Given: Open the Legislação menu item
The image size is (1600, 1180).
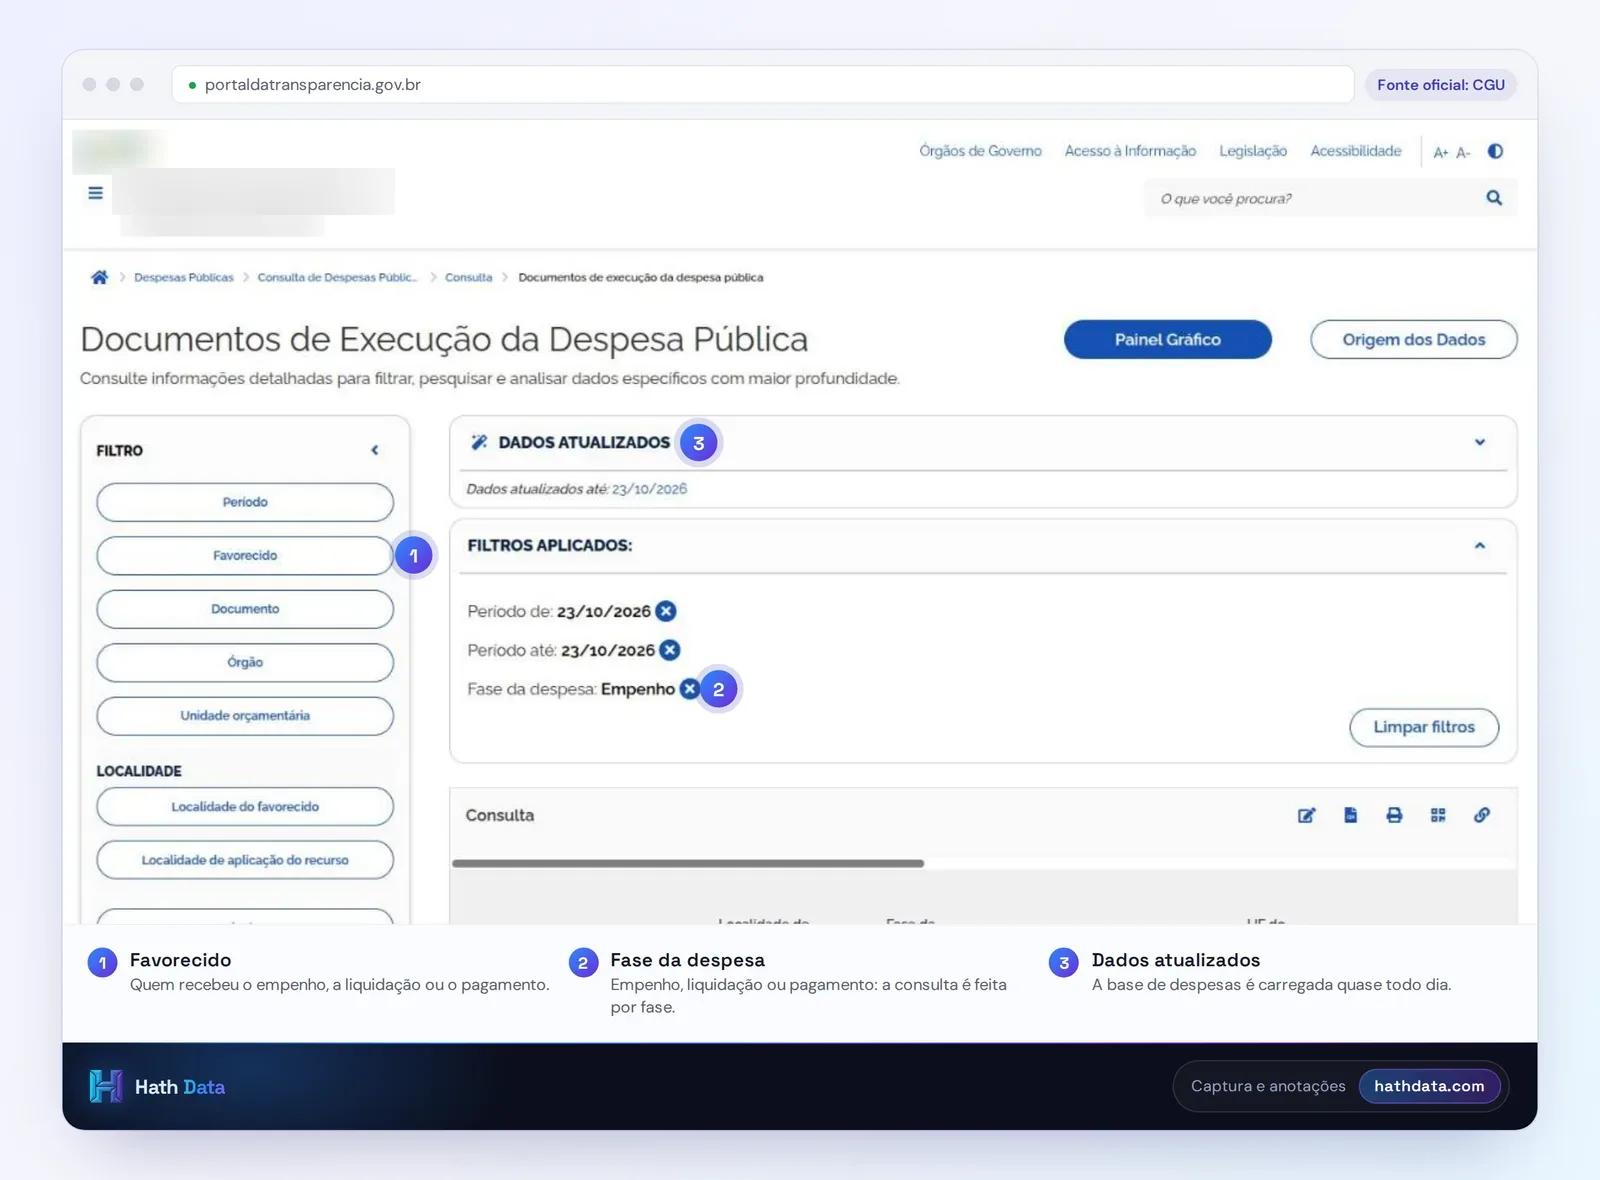Looking at the screenshot, I should pyautogui.click(x=1253, y=151).
